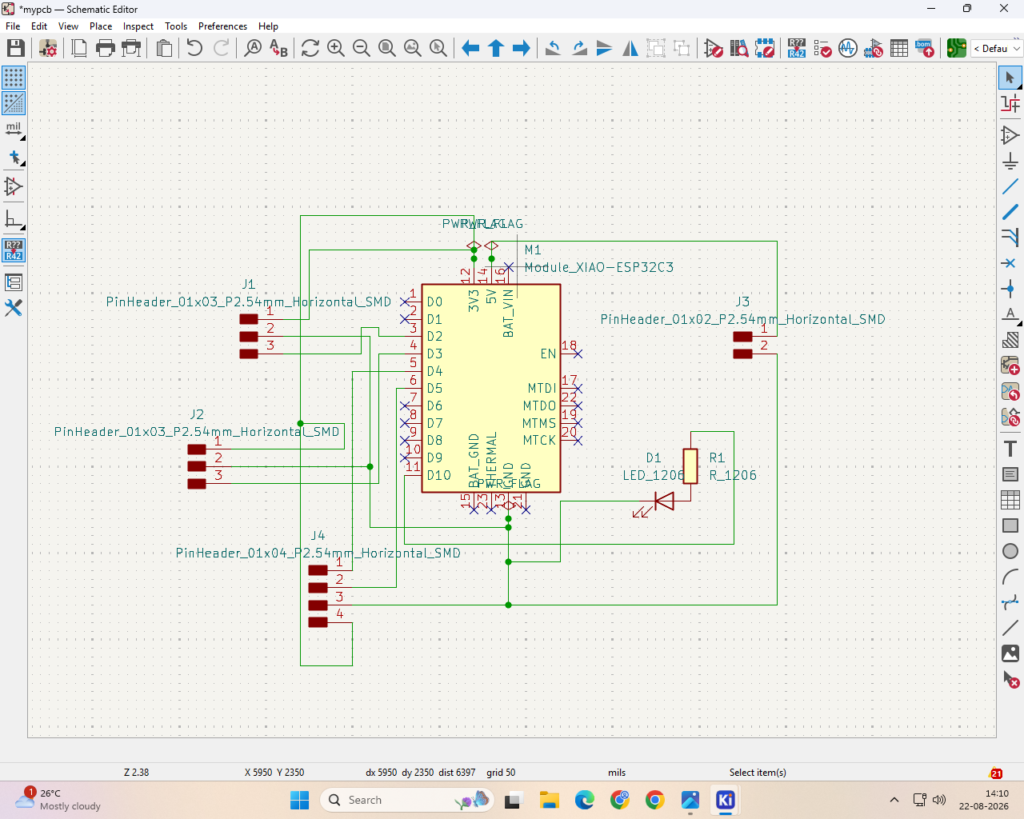Toggle grid dots display
Image resolution: width=1024 pixels, height=819 pixels.
pyautogui.click(x=14, y=77)
